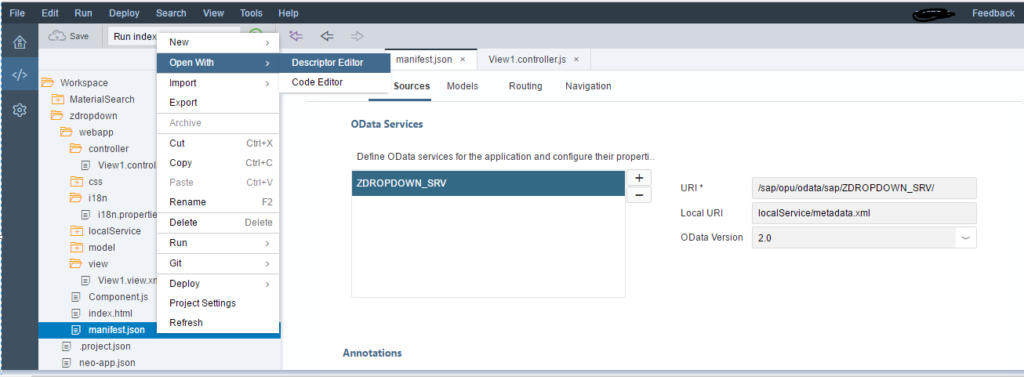The width and height of the screenshot is (1024, 377).
Task: Click the Local URI input field
Action: [x=864, y=212]
